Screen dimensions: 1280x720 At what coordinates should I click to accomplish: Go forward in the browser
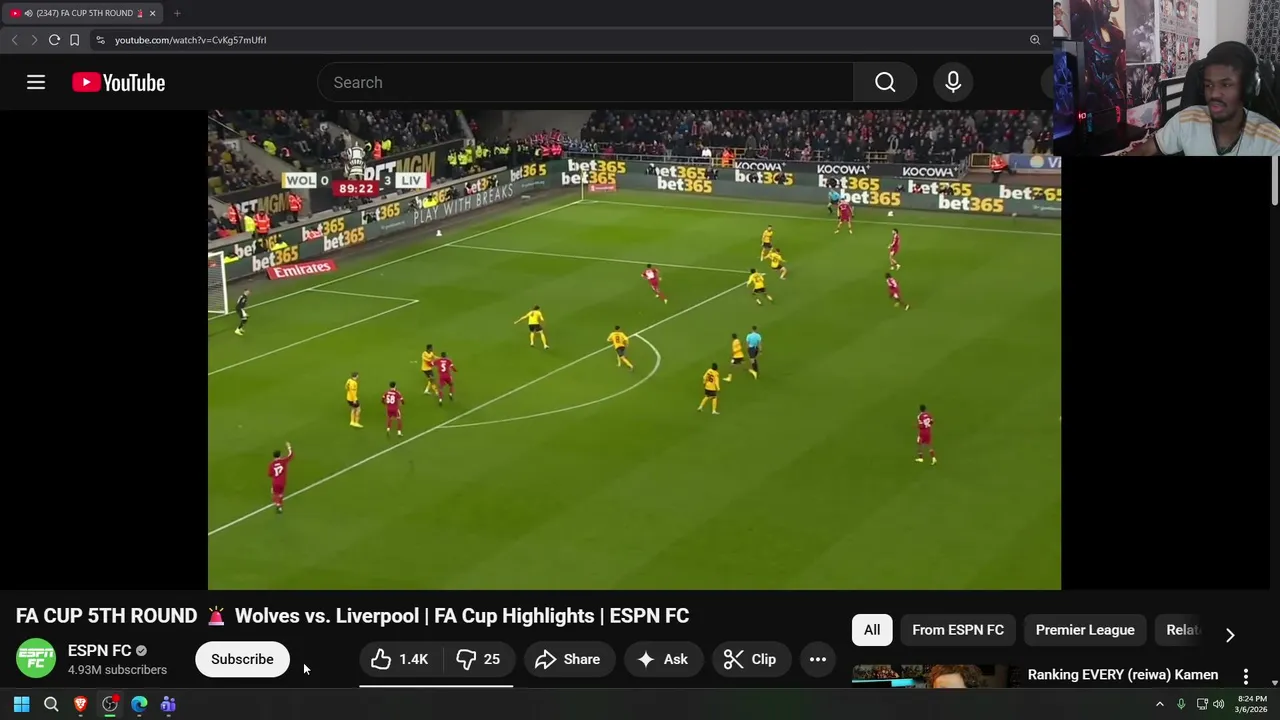[34, 40]
